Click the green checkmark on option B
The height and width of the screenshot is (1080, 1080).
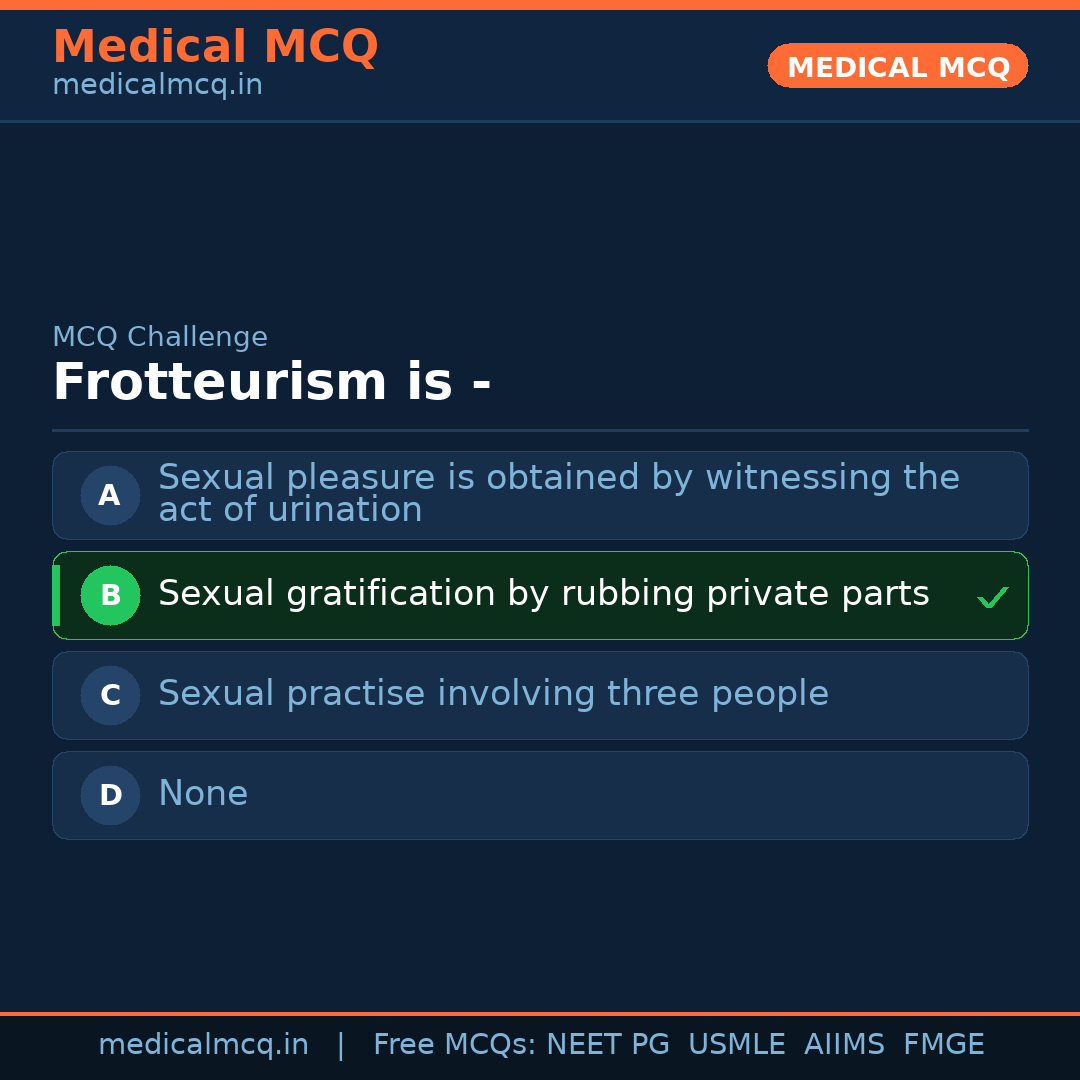coord(992,598)
